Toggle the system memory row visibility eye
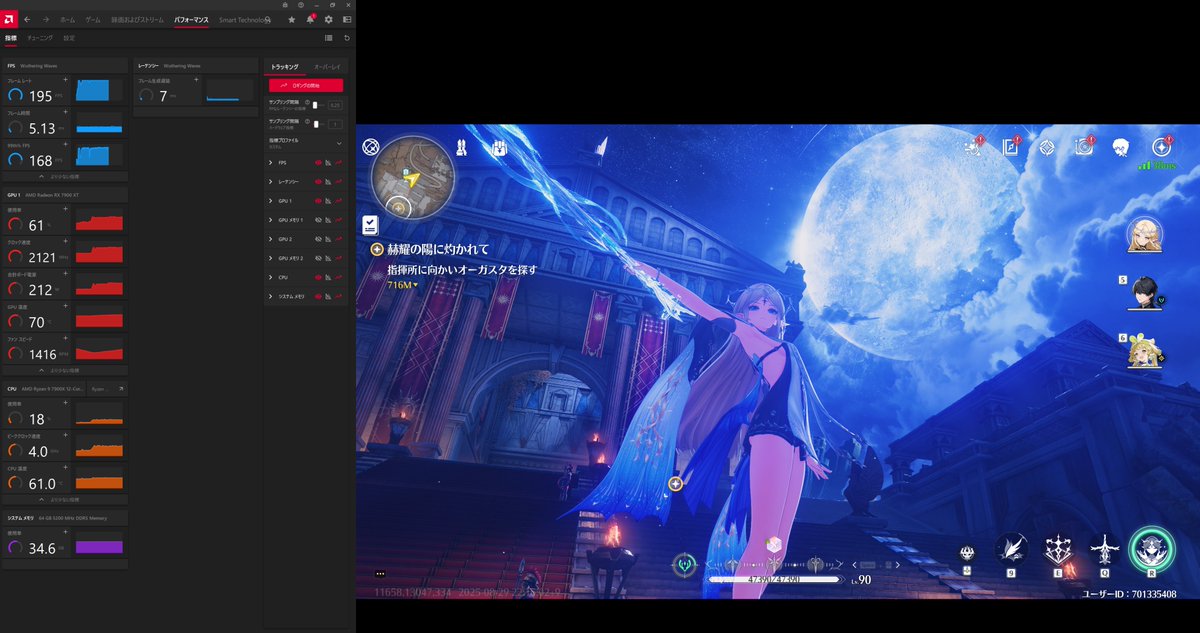This screenshot has width=1200, height=633. [319, 296]
